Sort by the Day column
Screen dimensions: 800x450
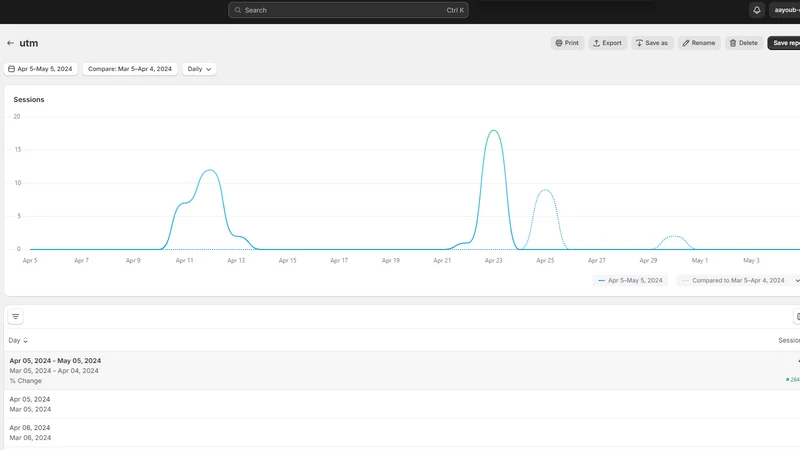tap(18, 340)
